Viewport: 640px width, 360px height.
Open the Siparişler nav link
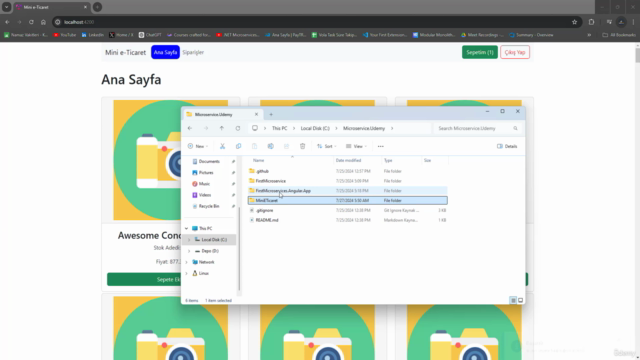click(x=193, y=52)
